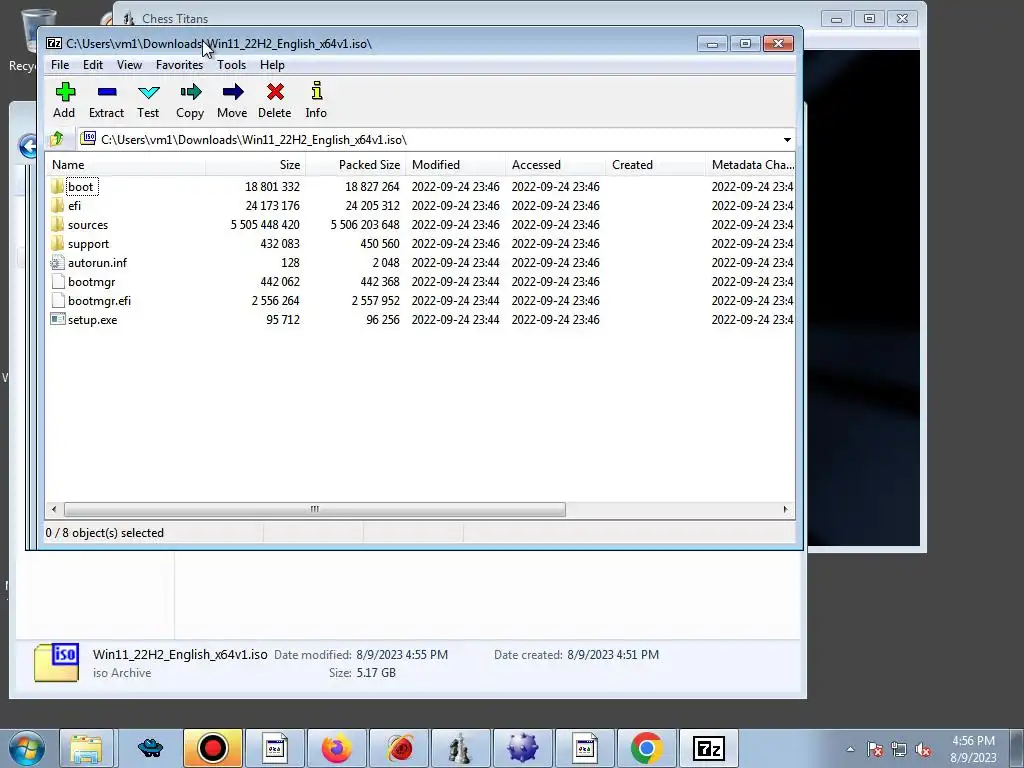Sort by Created column header
The width and height of the screenshot is (1024, 768).
coord(655,165)
